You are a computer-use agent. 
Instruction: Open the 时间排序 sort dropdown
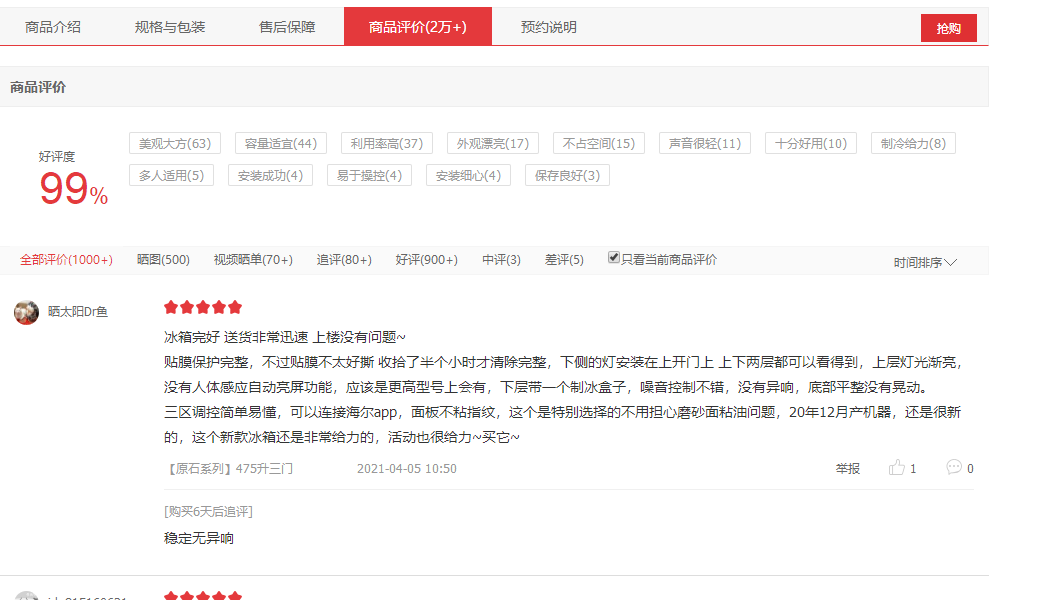click(925, 262)
